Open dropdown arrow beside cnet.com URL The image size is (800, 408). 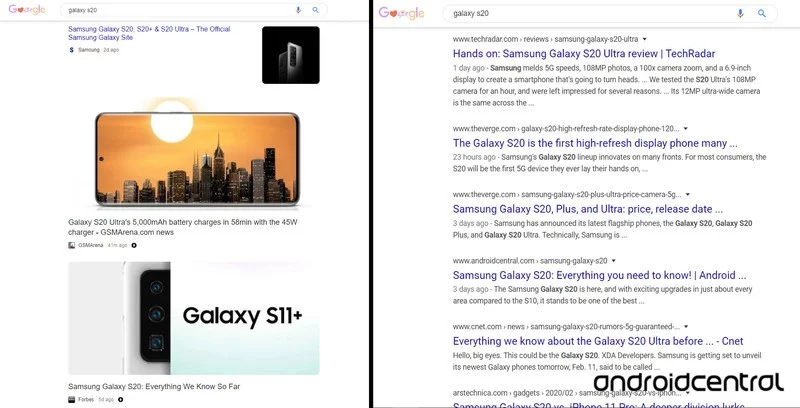(x=686, y=326)
